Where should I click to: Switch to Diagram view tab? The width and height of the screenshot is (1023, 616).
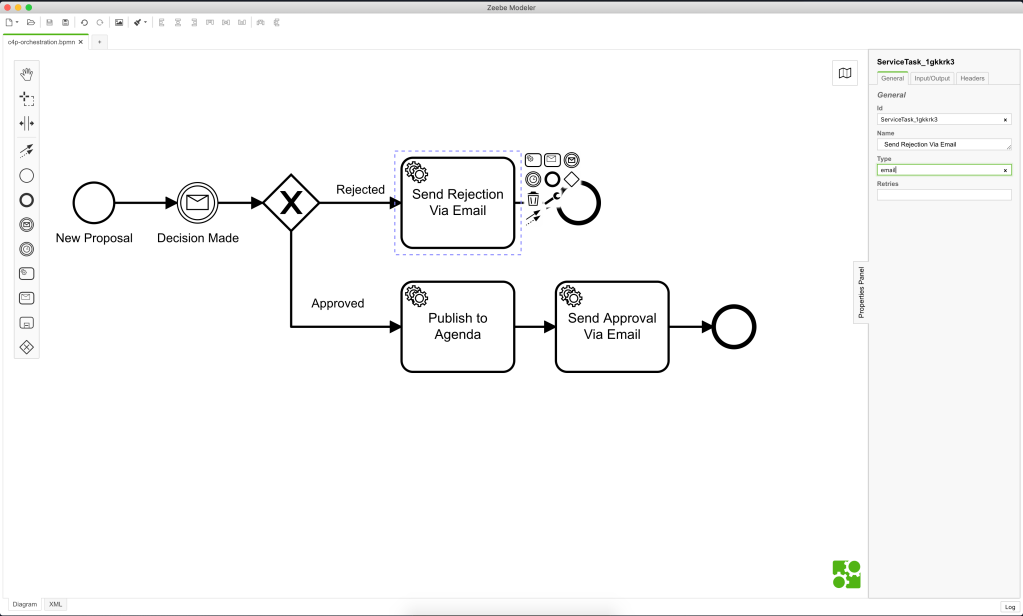point(25,604)
